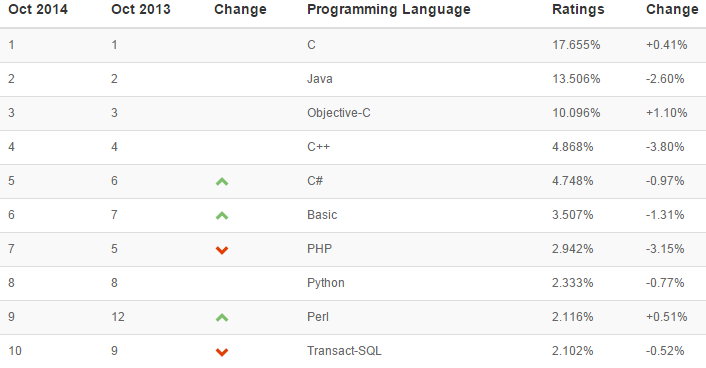
Task: Select the -3.80% change value for C++
Action: click(x=665, y=147)
